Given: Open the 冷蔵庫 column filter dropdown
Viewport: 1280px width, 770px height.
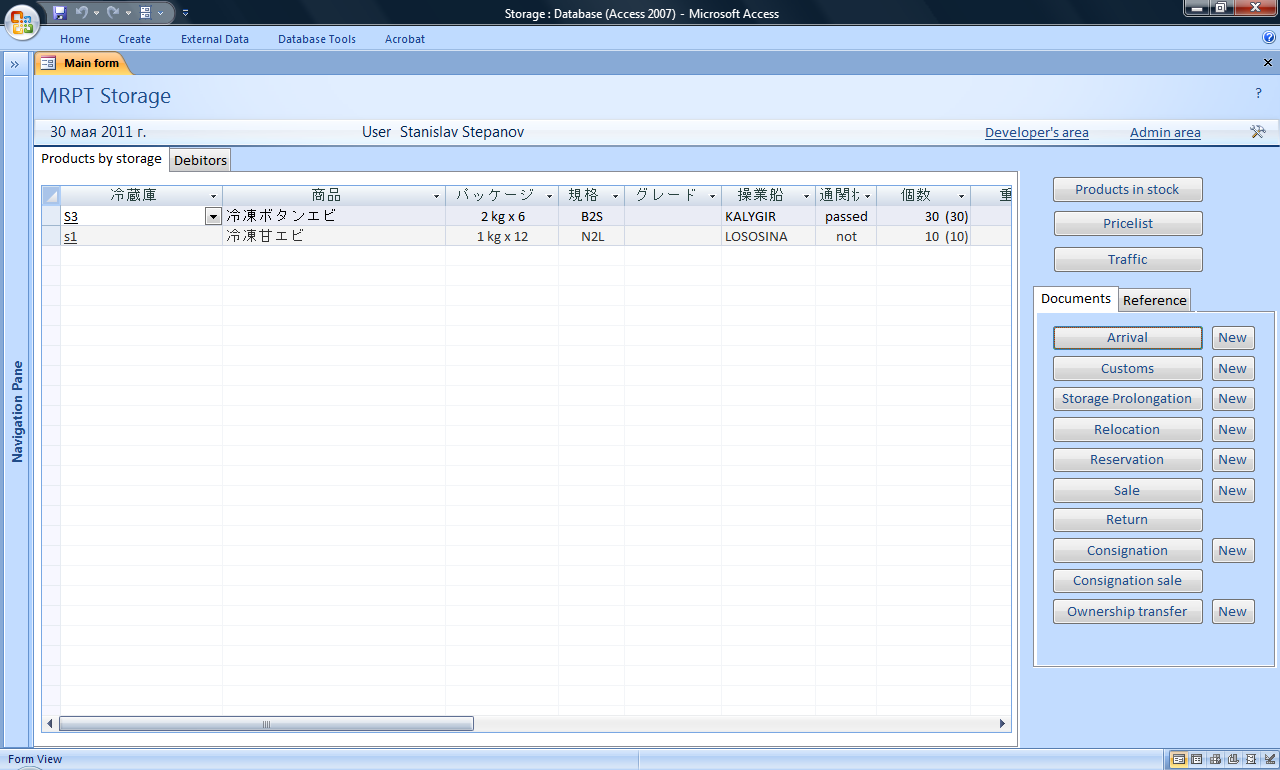Looking at the screenshot, I should tap(213, 196).
